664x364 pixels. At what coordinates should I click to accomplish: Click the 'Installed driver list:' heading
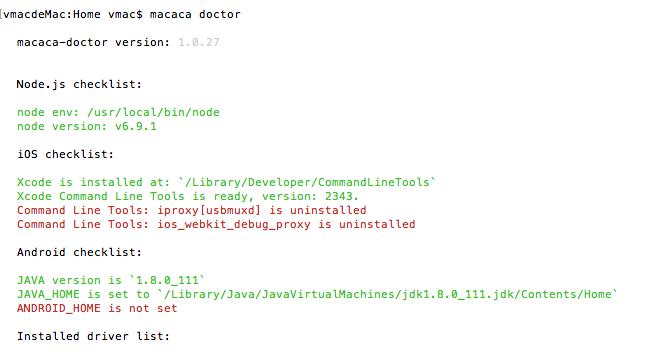pyautogui.click(x=93, y=336)
